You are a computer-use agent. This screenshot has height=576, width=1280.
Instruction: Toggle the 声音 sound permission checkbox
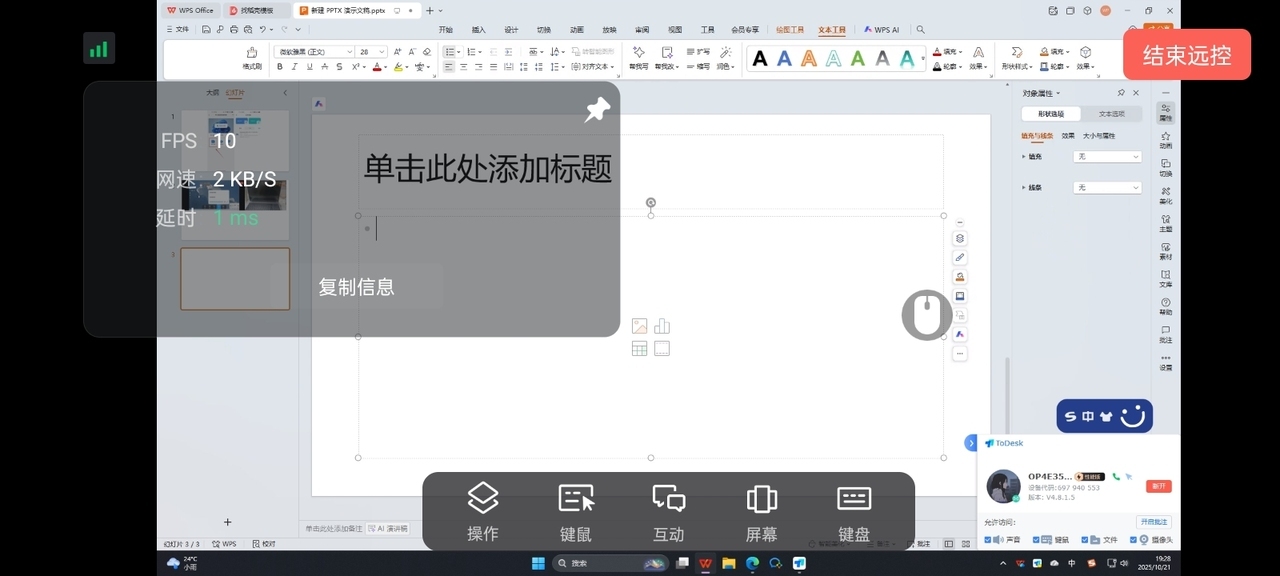pos(988,540)
